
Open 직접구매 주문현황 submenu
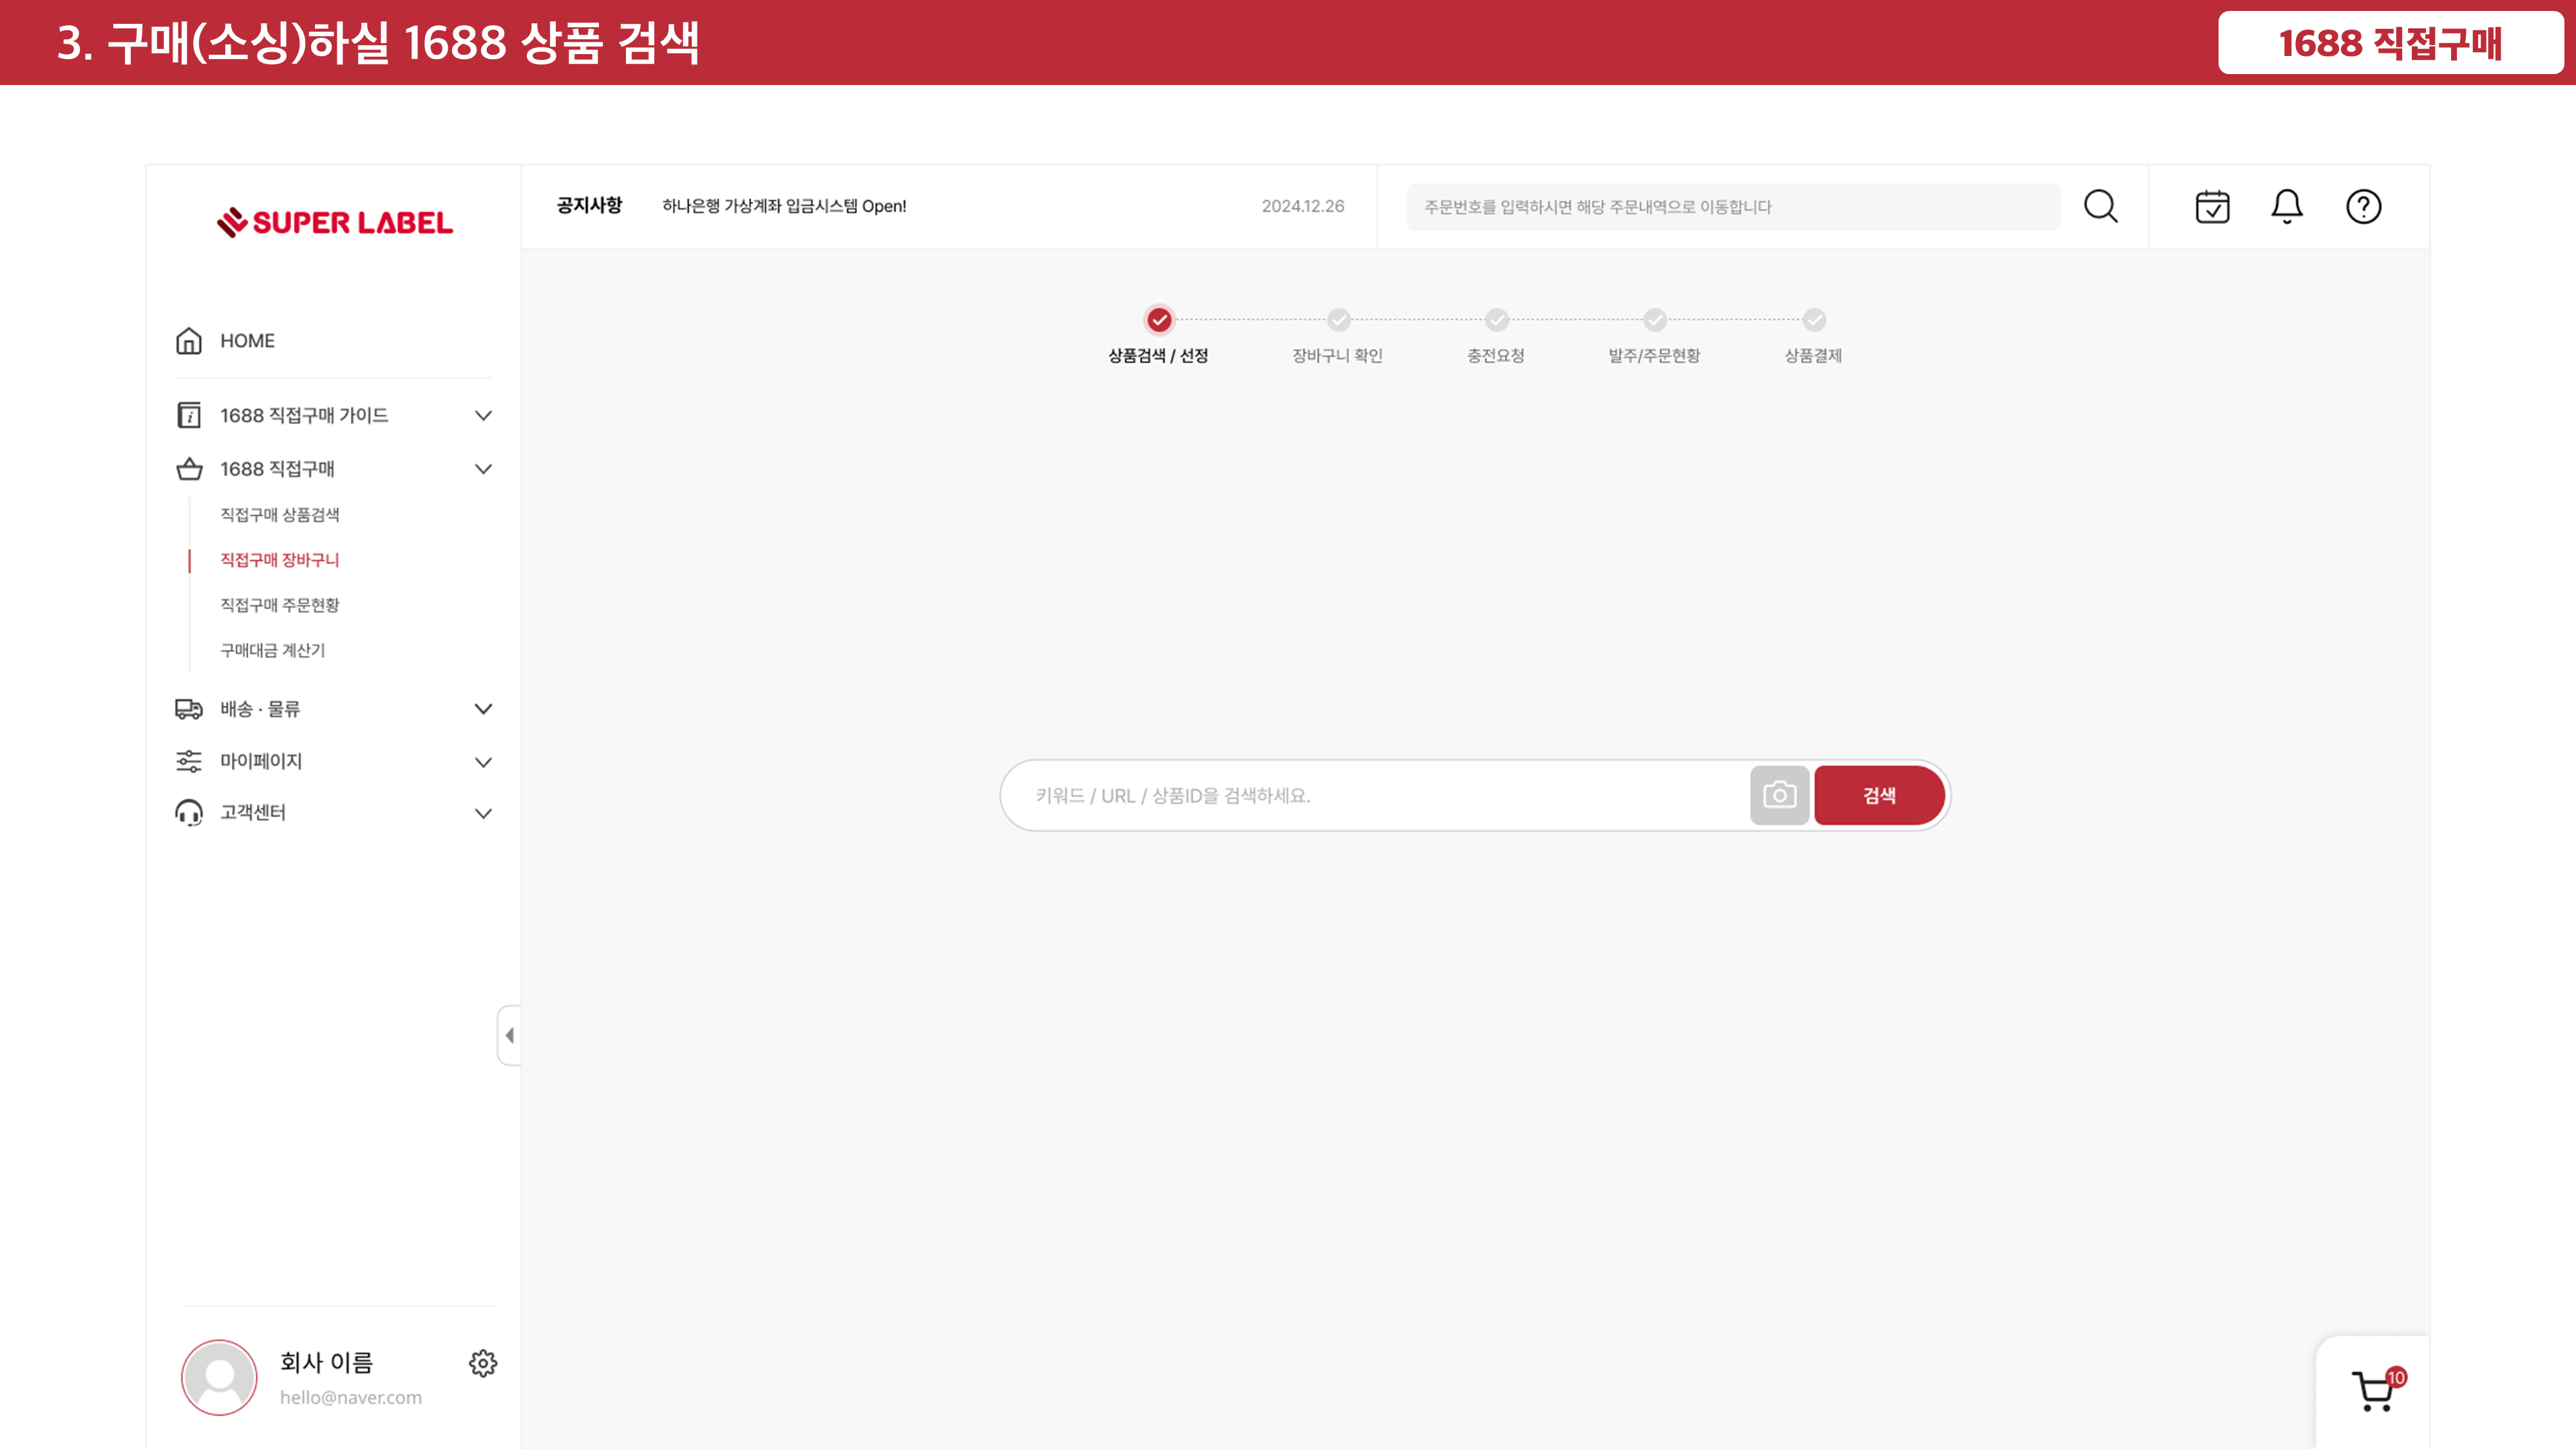(x=280, y=605)
